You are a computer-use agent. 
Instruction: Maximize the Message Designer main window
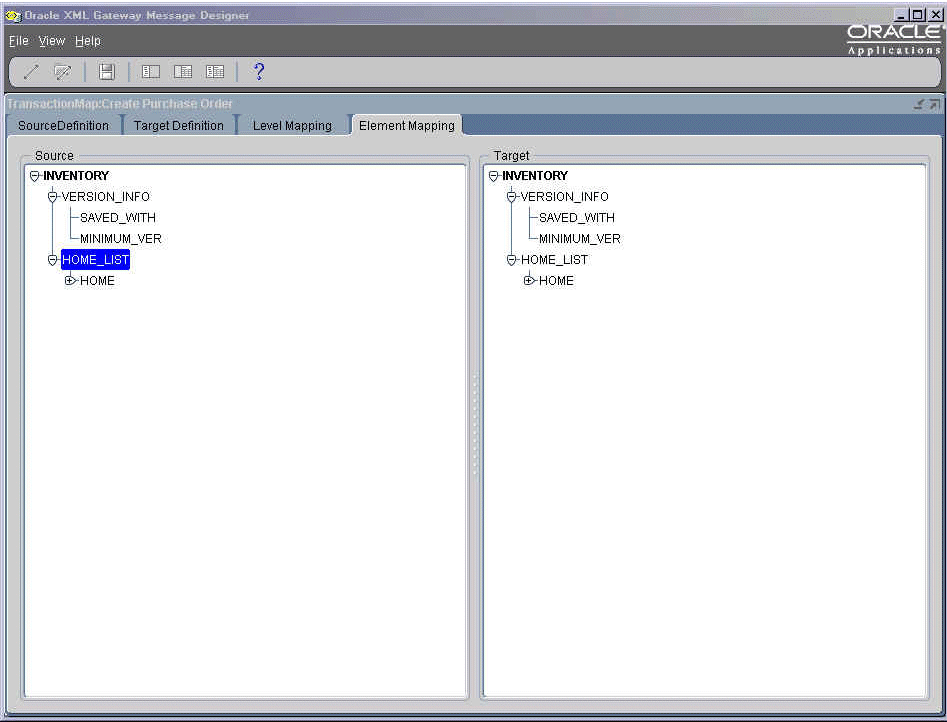coord(917,15)
